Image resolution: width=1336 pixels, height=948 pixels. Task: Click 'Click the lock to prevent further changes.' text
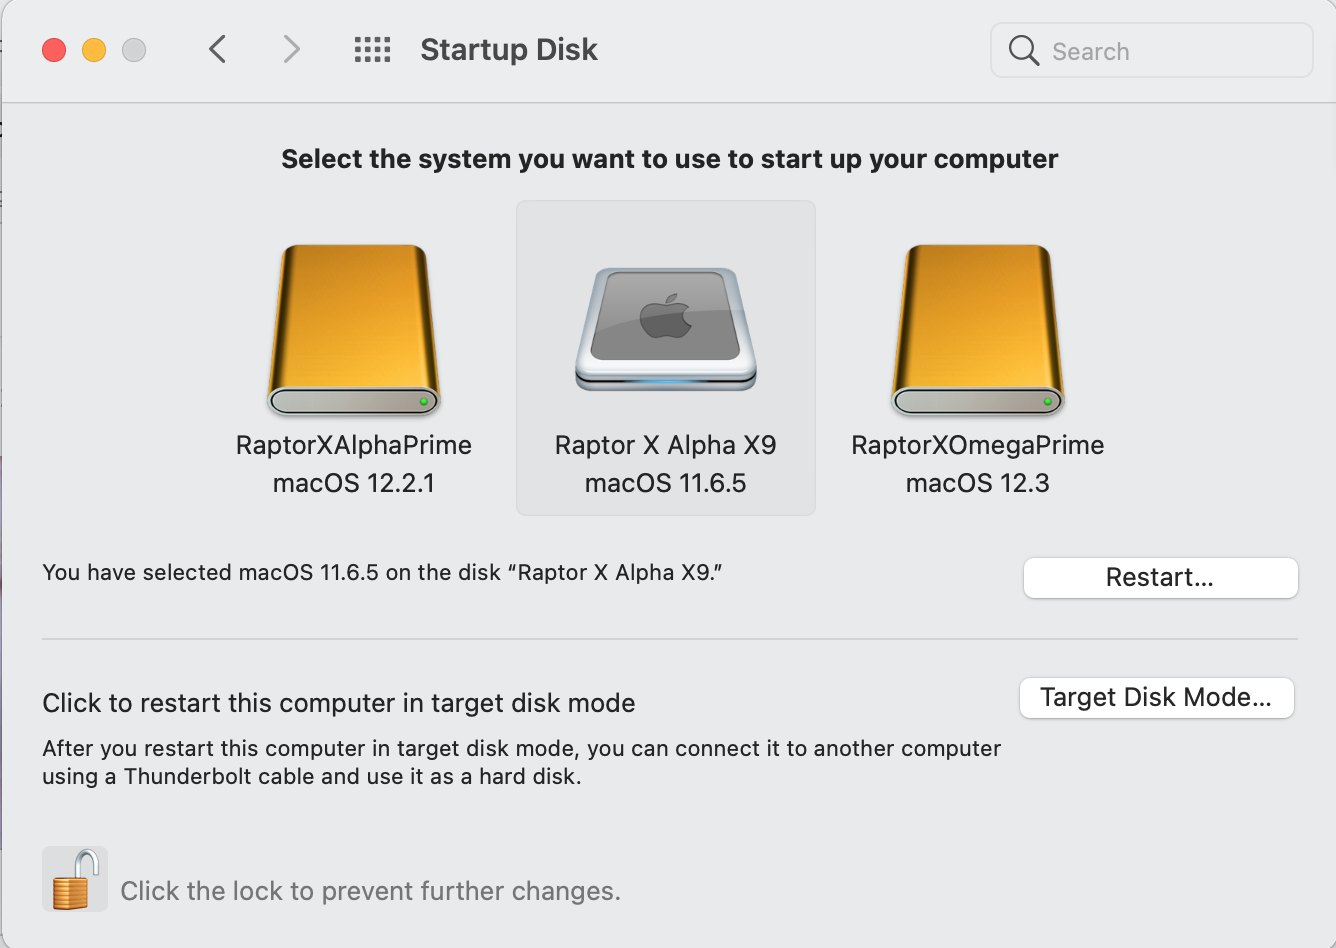(x=371, y=891)
